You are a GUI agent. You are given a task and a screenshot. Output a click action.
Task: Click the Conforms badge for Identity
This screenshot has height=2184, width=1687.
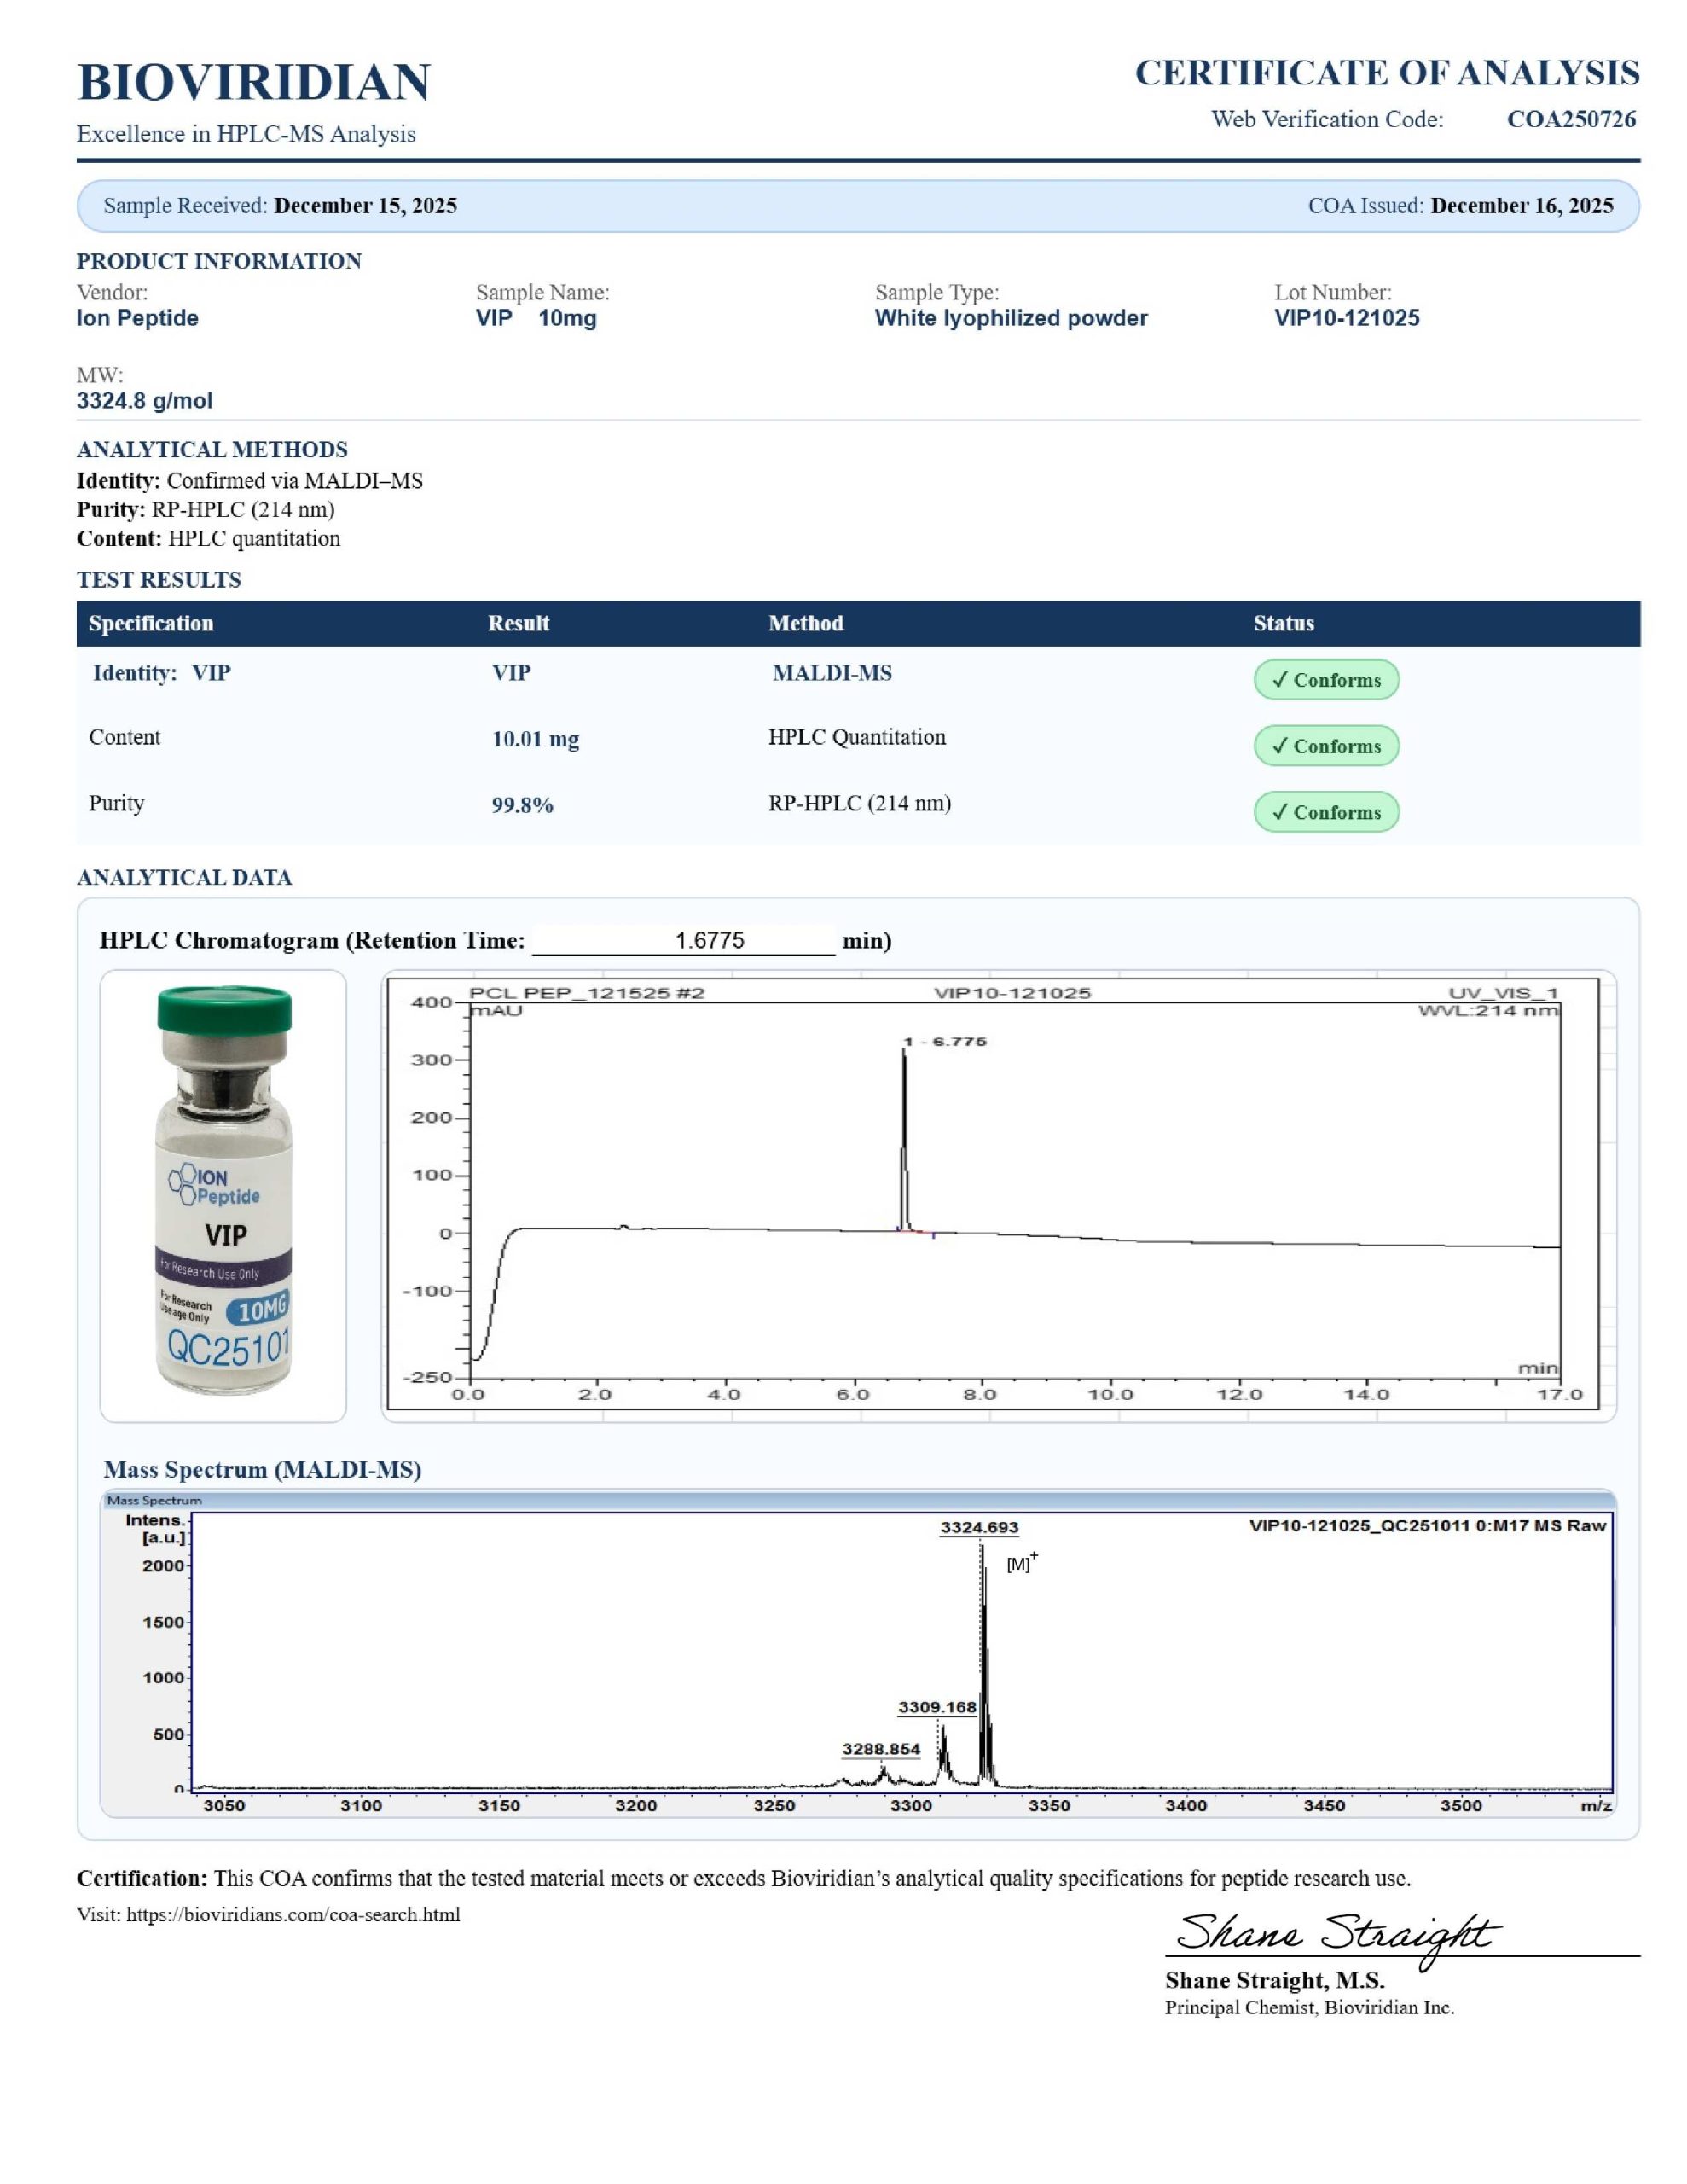tap(1325, 680)
